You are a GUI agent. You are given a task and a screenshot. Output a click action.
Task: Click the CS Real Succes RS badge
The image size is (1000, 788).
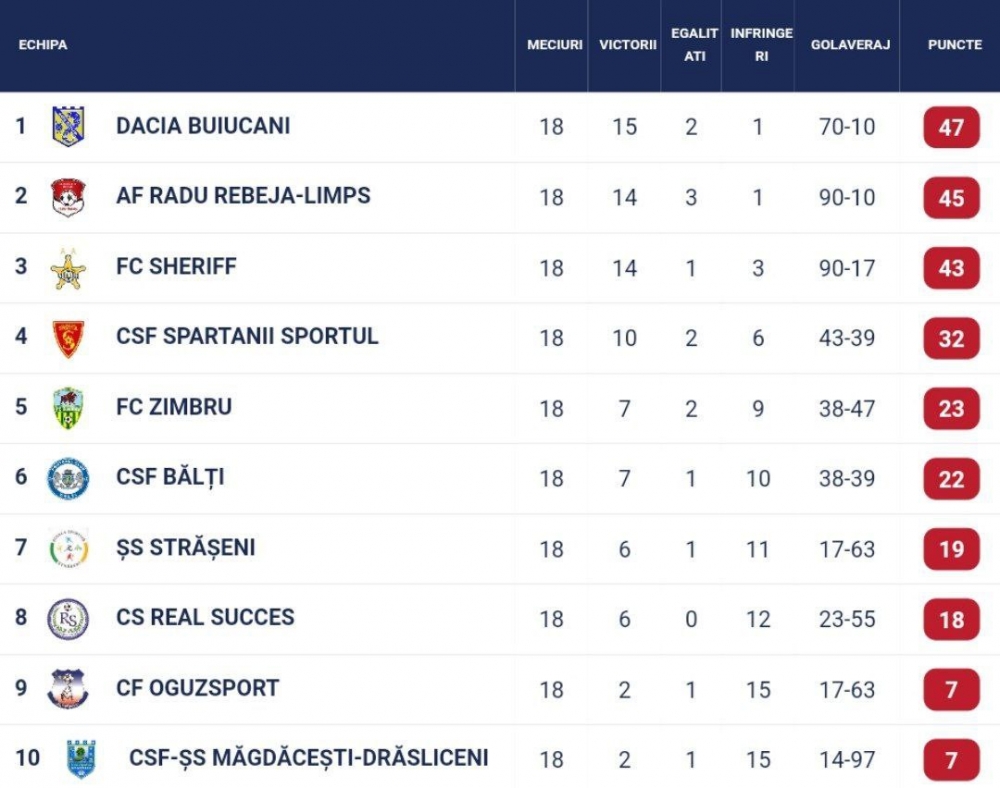tap(68, 618)
